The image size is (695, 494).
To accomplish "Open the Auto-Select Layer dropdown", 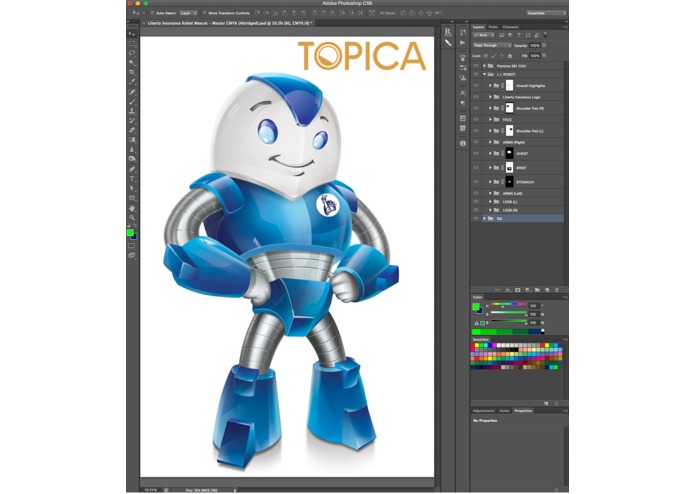I will pos(188,13).
